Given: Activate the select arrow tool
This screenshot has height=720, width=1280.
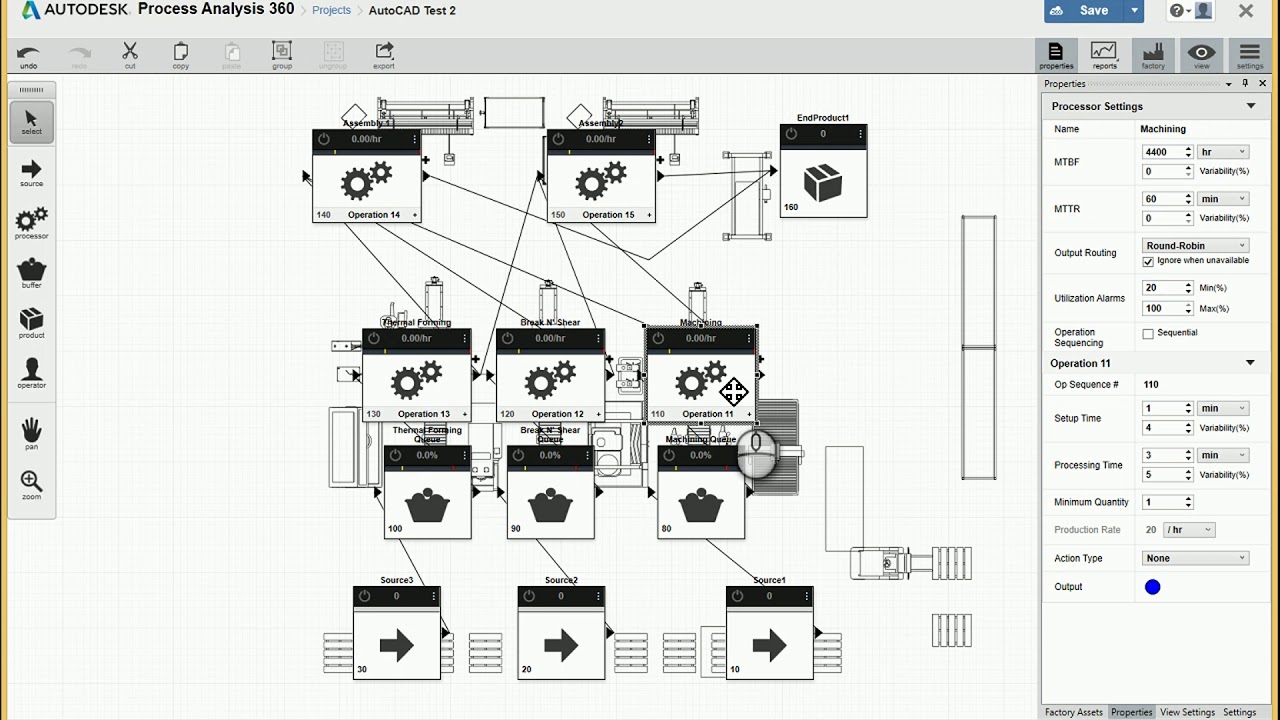Looking at the screenshot, I should tap(31, 122).
